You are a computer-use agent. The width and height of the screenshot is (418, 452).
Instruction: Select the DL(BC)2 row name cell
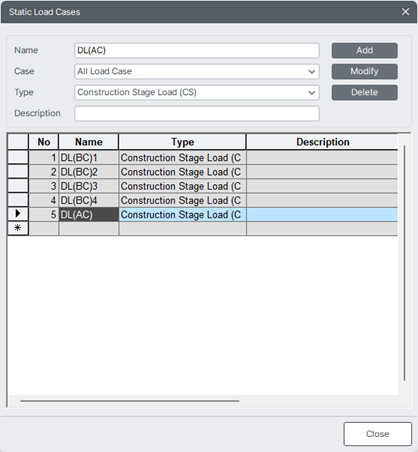pyautogui.click(x=89, y=172)
